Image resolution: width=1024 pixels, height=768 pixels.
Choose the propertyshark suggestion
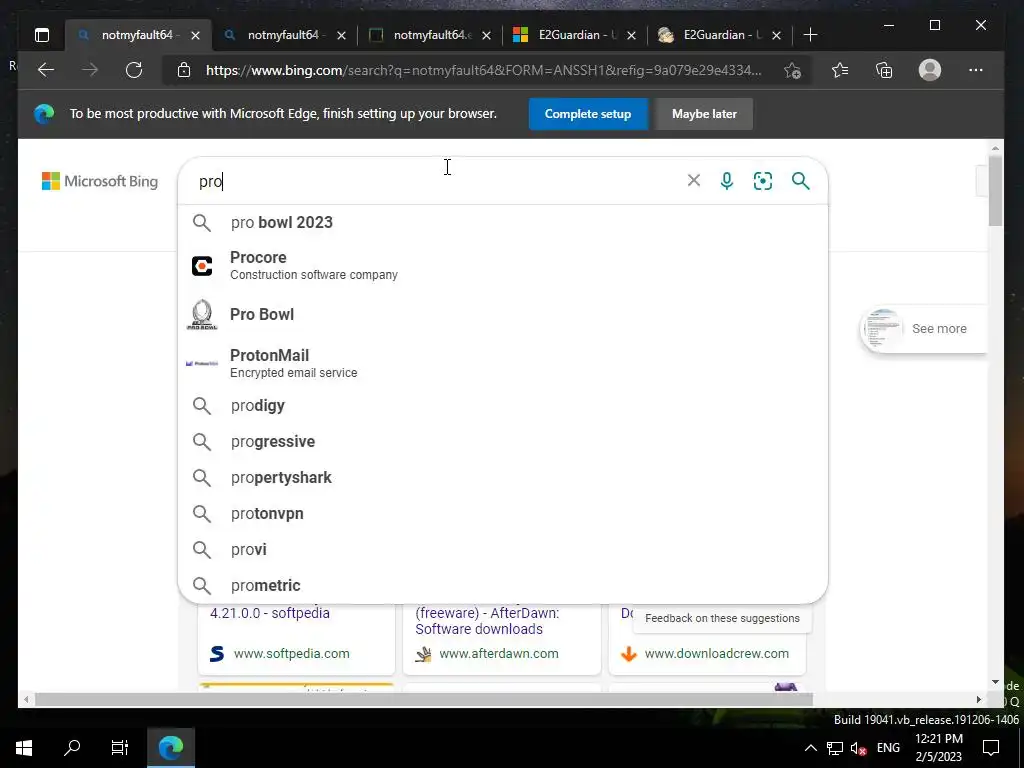click(x=502, y=477)
